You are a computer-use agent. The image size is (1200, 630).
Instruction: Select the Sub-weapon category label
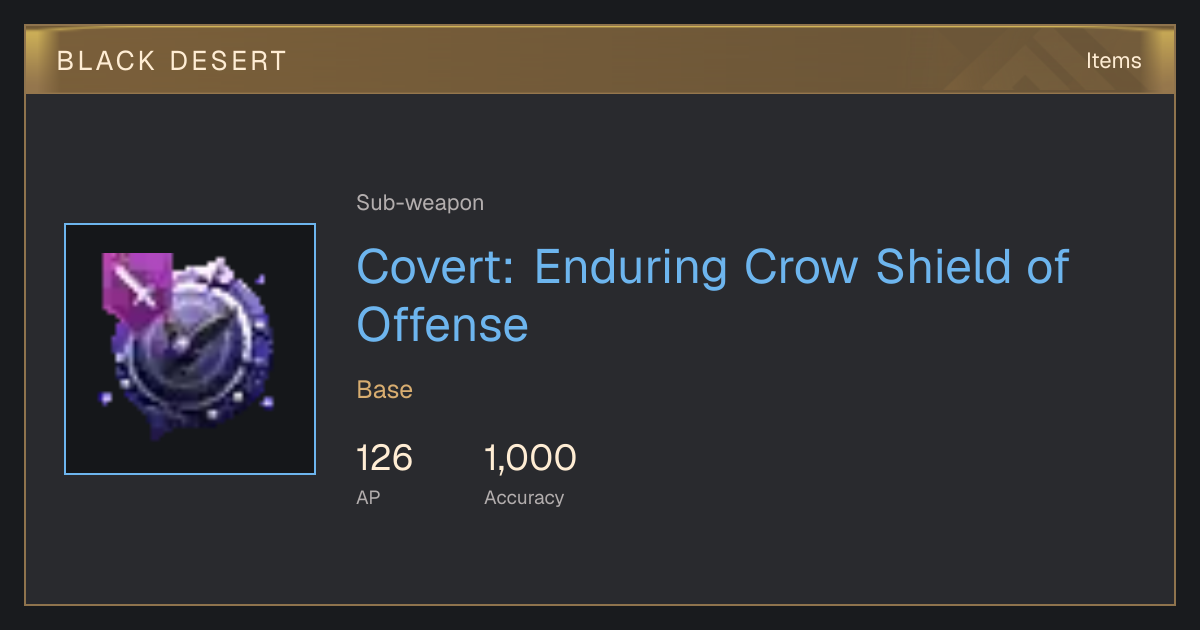pyautogui.click(x=420, y=203)
